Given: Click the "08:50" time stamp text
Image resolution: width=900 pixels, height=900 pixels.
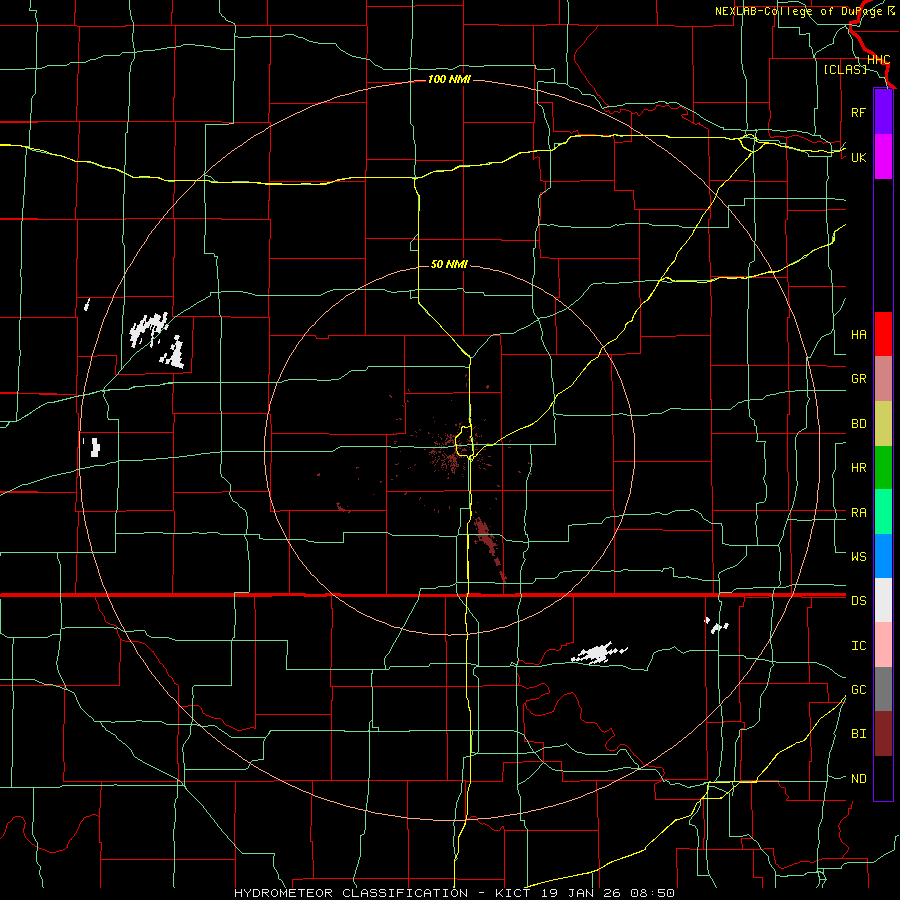Looking at the screenshot, I should 652,893.
